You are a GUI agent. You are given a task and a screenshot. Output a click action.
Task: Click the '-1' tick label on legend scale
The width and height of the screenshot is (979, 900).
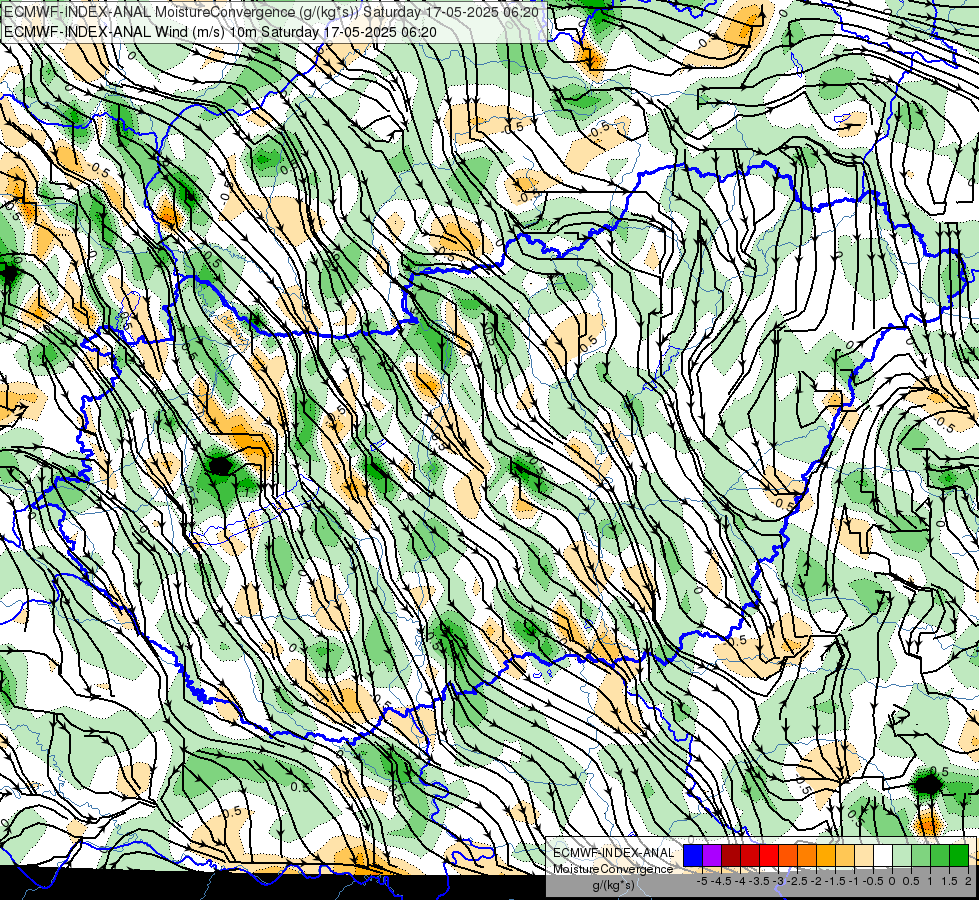pos(854,881)
